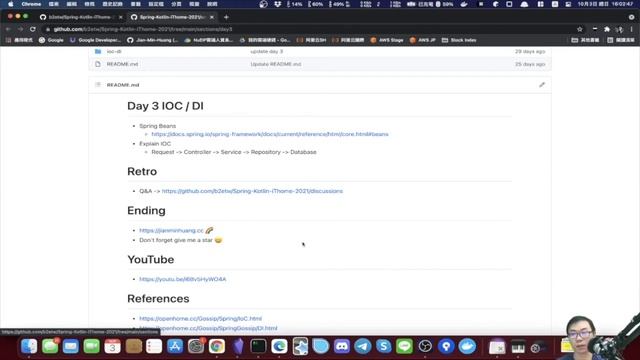The image size is (640, 360).
Task: Launch Skype from the dock
Action: (383, 347)
